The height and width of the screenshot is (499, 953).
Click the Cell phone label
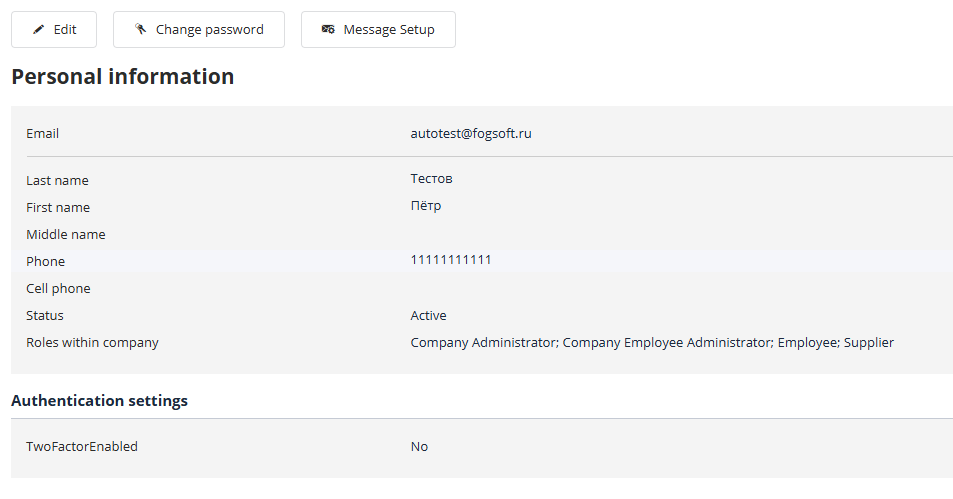click(x=58, y=288)
